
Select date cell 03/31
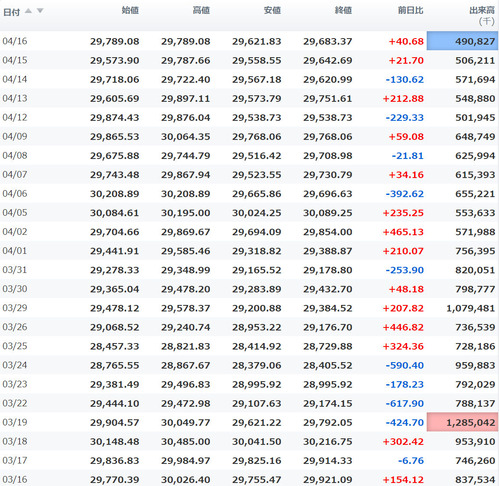pos(15,270)
